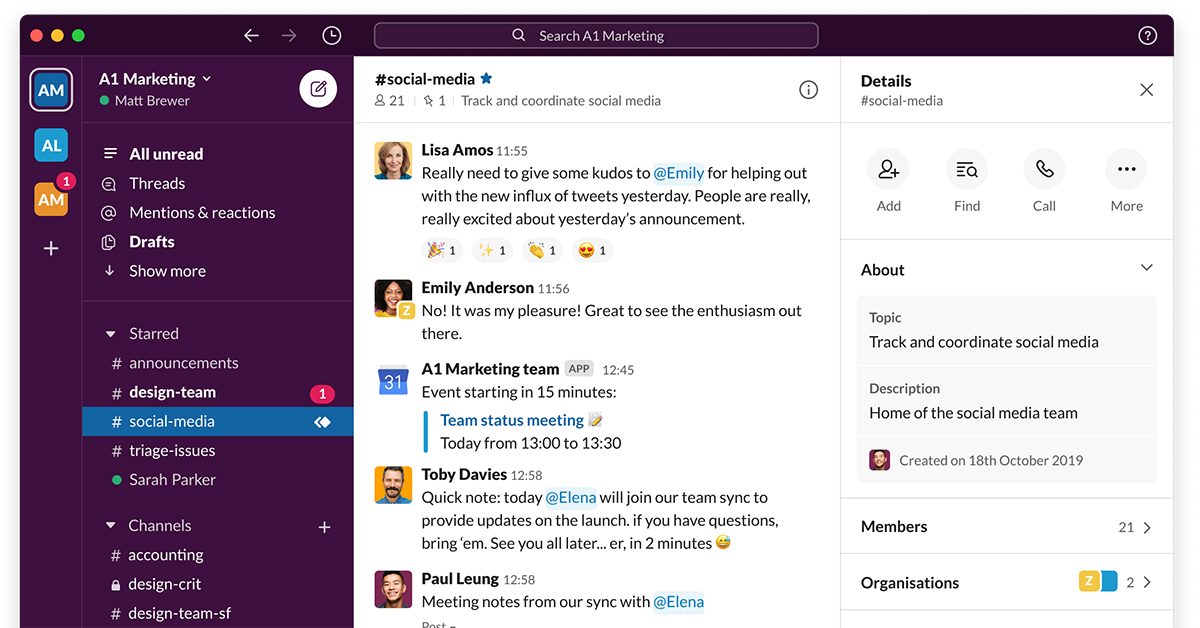Unstar the #social-media channel
The image size is (1200, 628).
click(486, 78)
